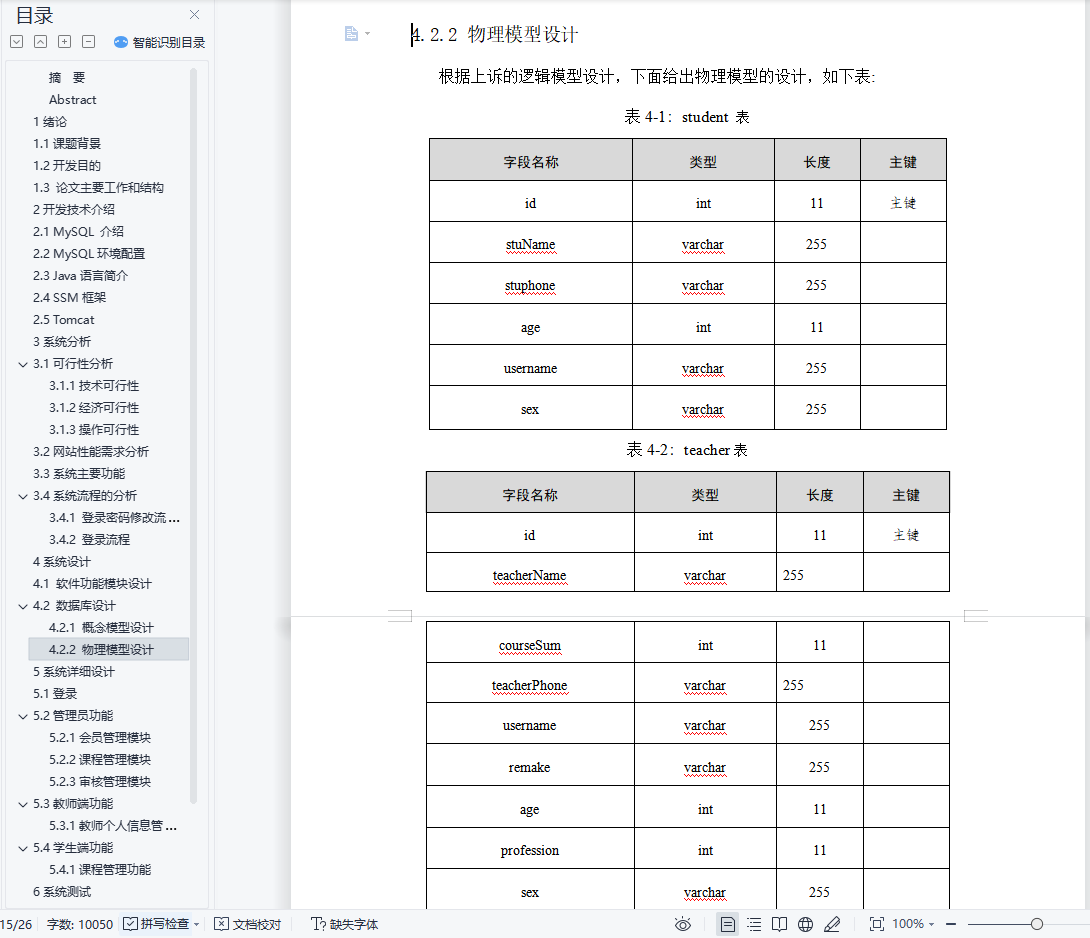Click the page navigation icon near heading
This screenshot has width=1090, height=938.
coord(352,34)
